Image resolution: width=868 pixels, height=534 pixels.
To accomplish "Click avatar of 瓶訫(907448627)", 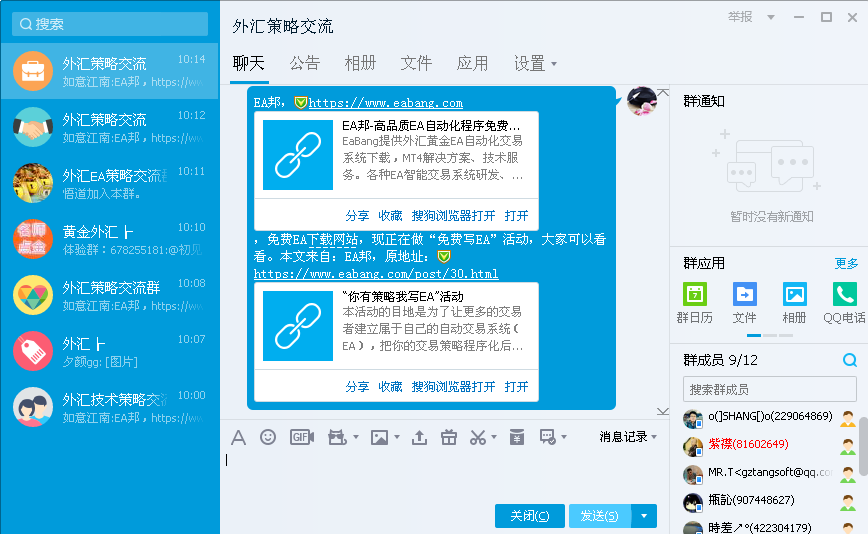I will click(x=693, y=502).
